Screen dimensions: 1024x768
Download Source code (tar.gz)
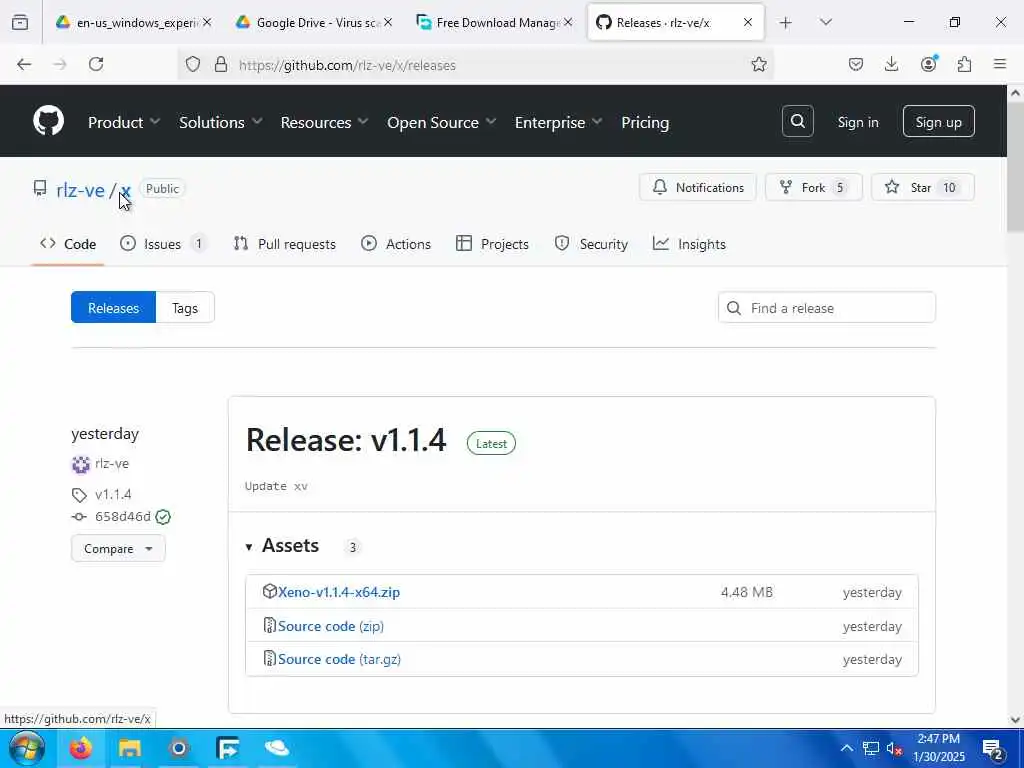[339, 659]
